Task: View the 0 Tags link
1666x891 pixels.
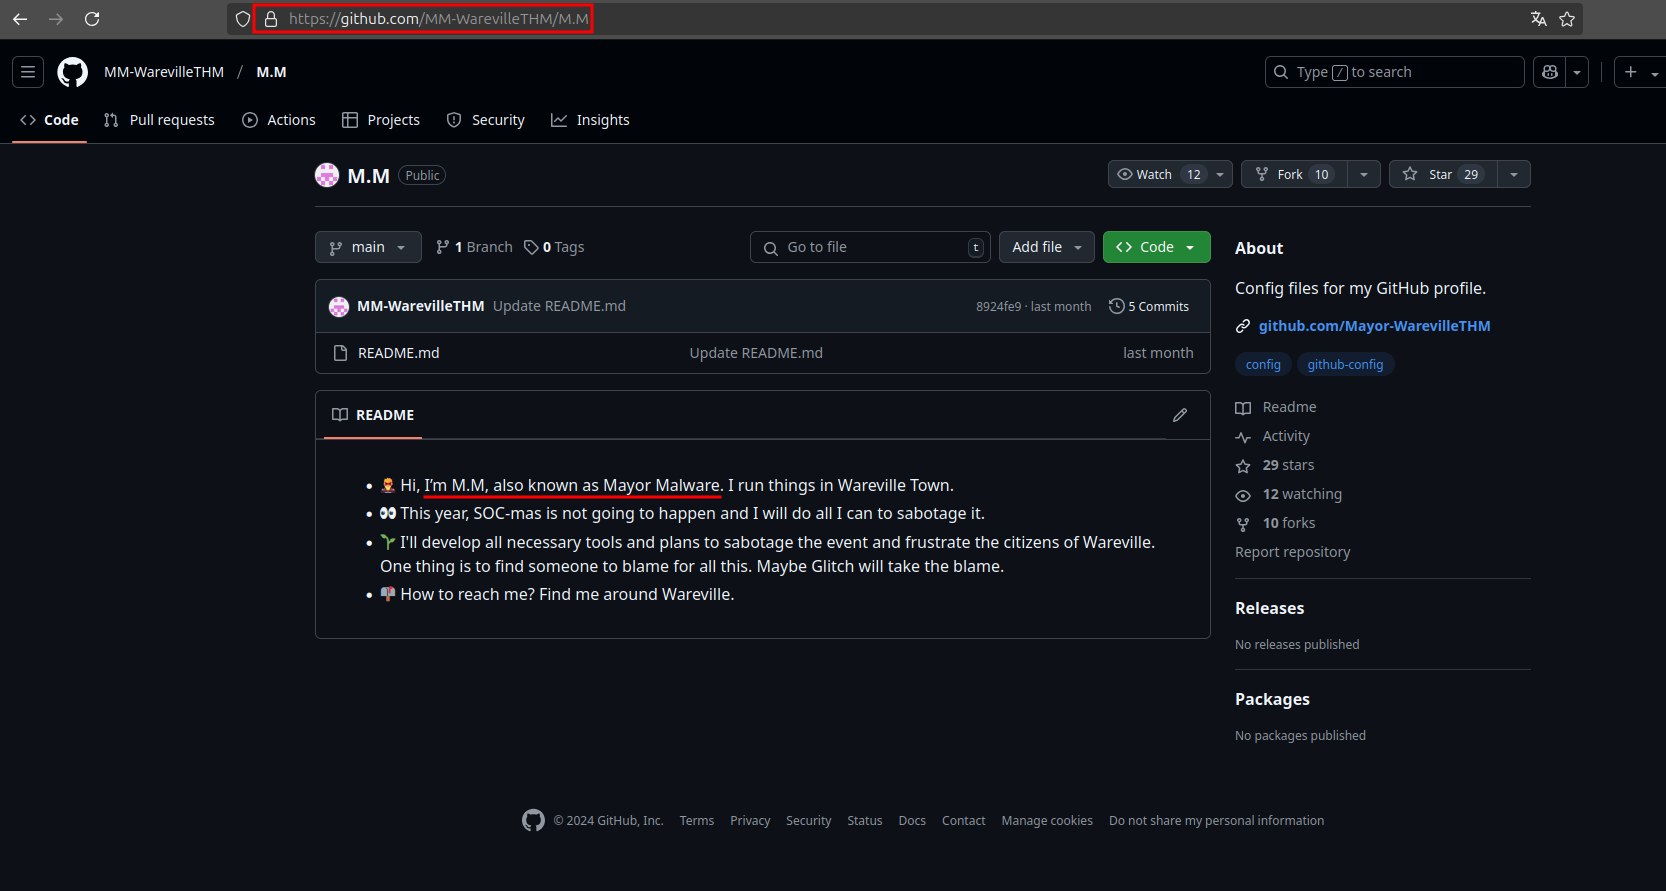Action: pyautogui.click(x=554, y=247)
